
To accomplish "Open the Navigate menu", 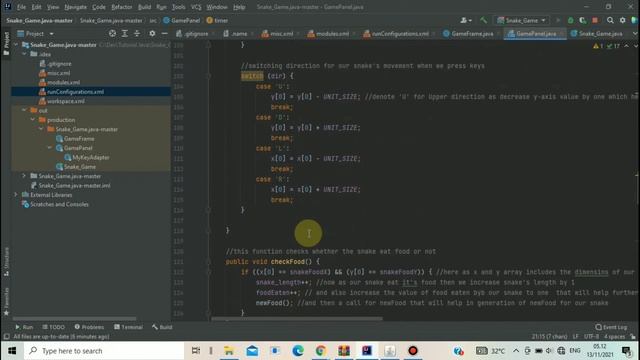I will coord(76,7).
